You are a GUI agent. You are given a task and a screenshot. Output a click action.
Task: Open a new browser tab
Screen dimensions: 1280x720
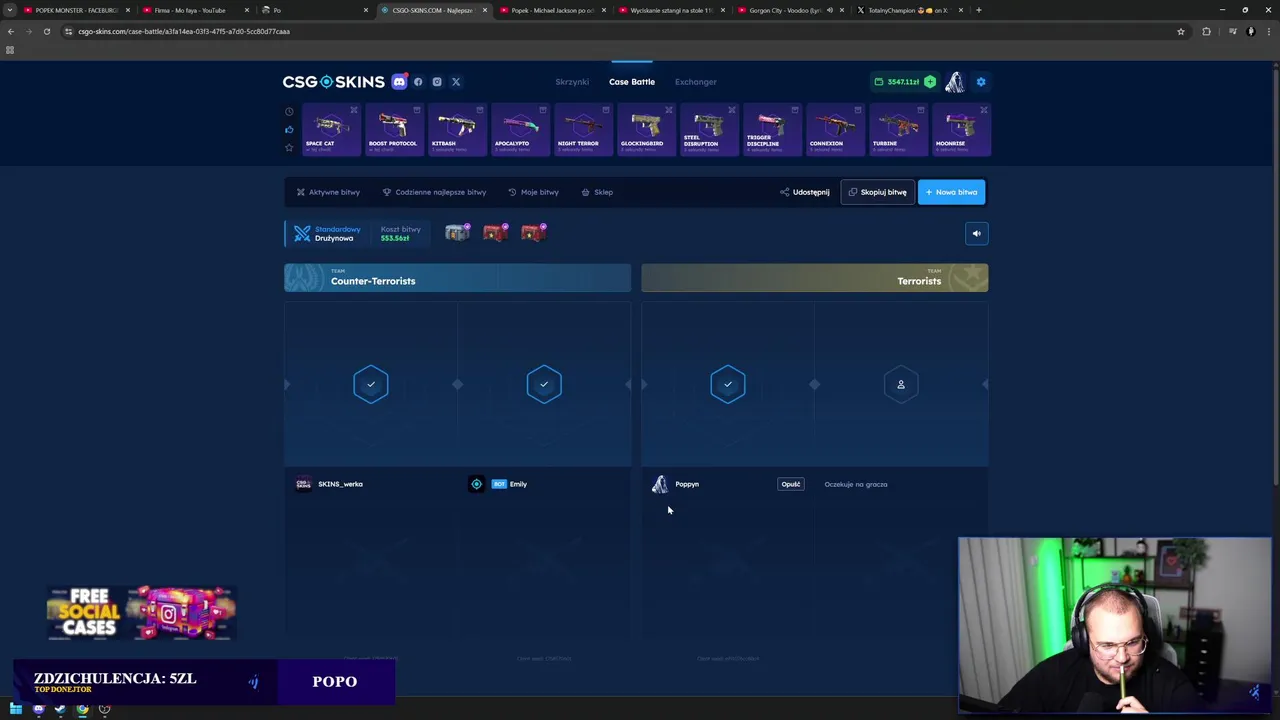pyautogui.click(x=979, y=10)
